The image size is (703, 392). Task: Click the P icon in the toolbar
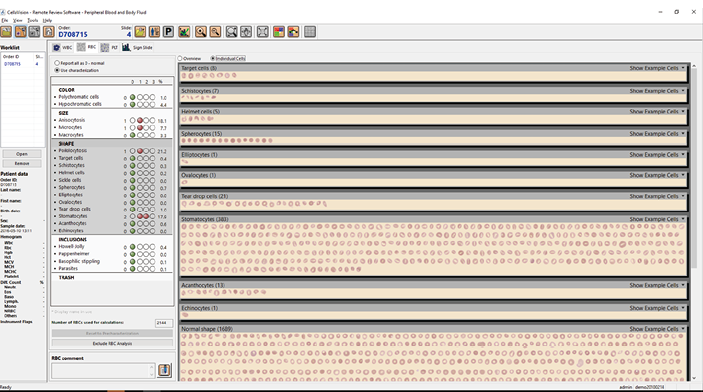pos(168,31)
